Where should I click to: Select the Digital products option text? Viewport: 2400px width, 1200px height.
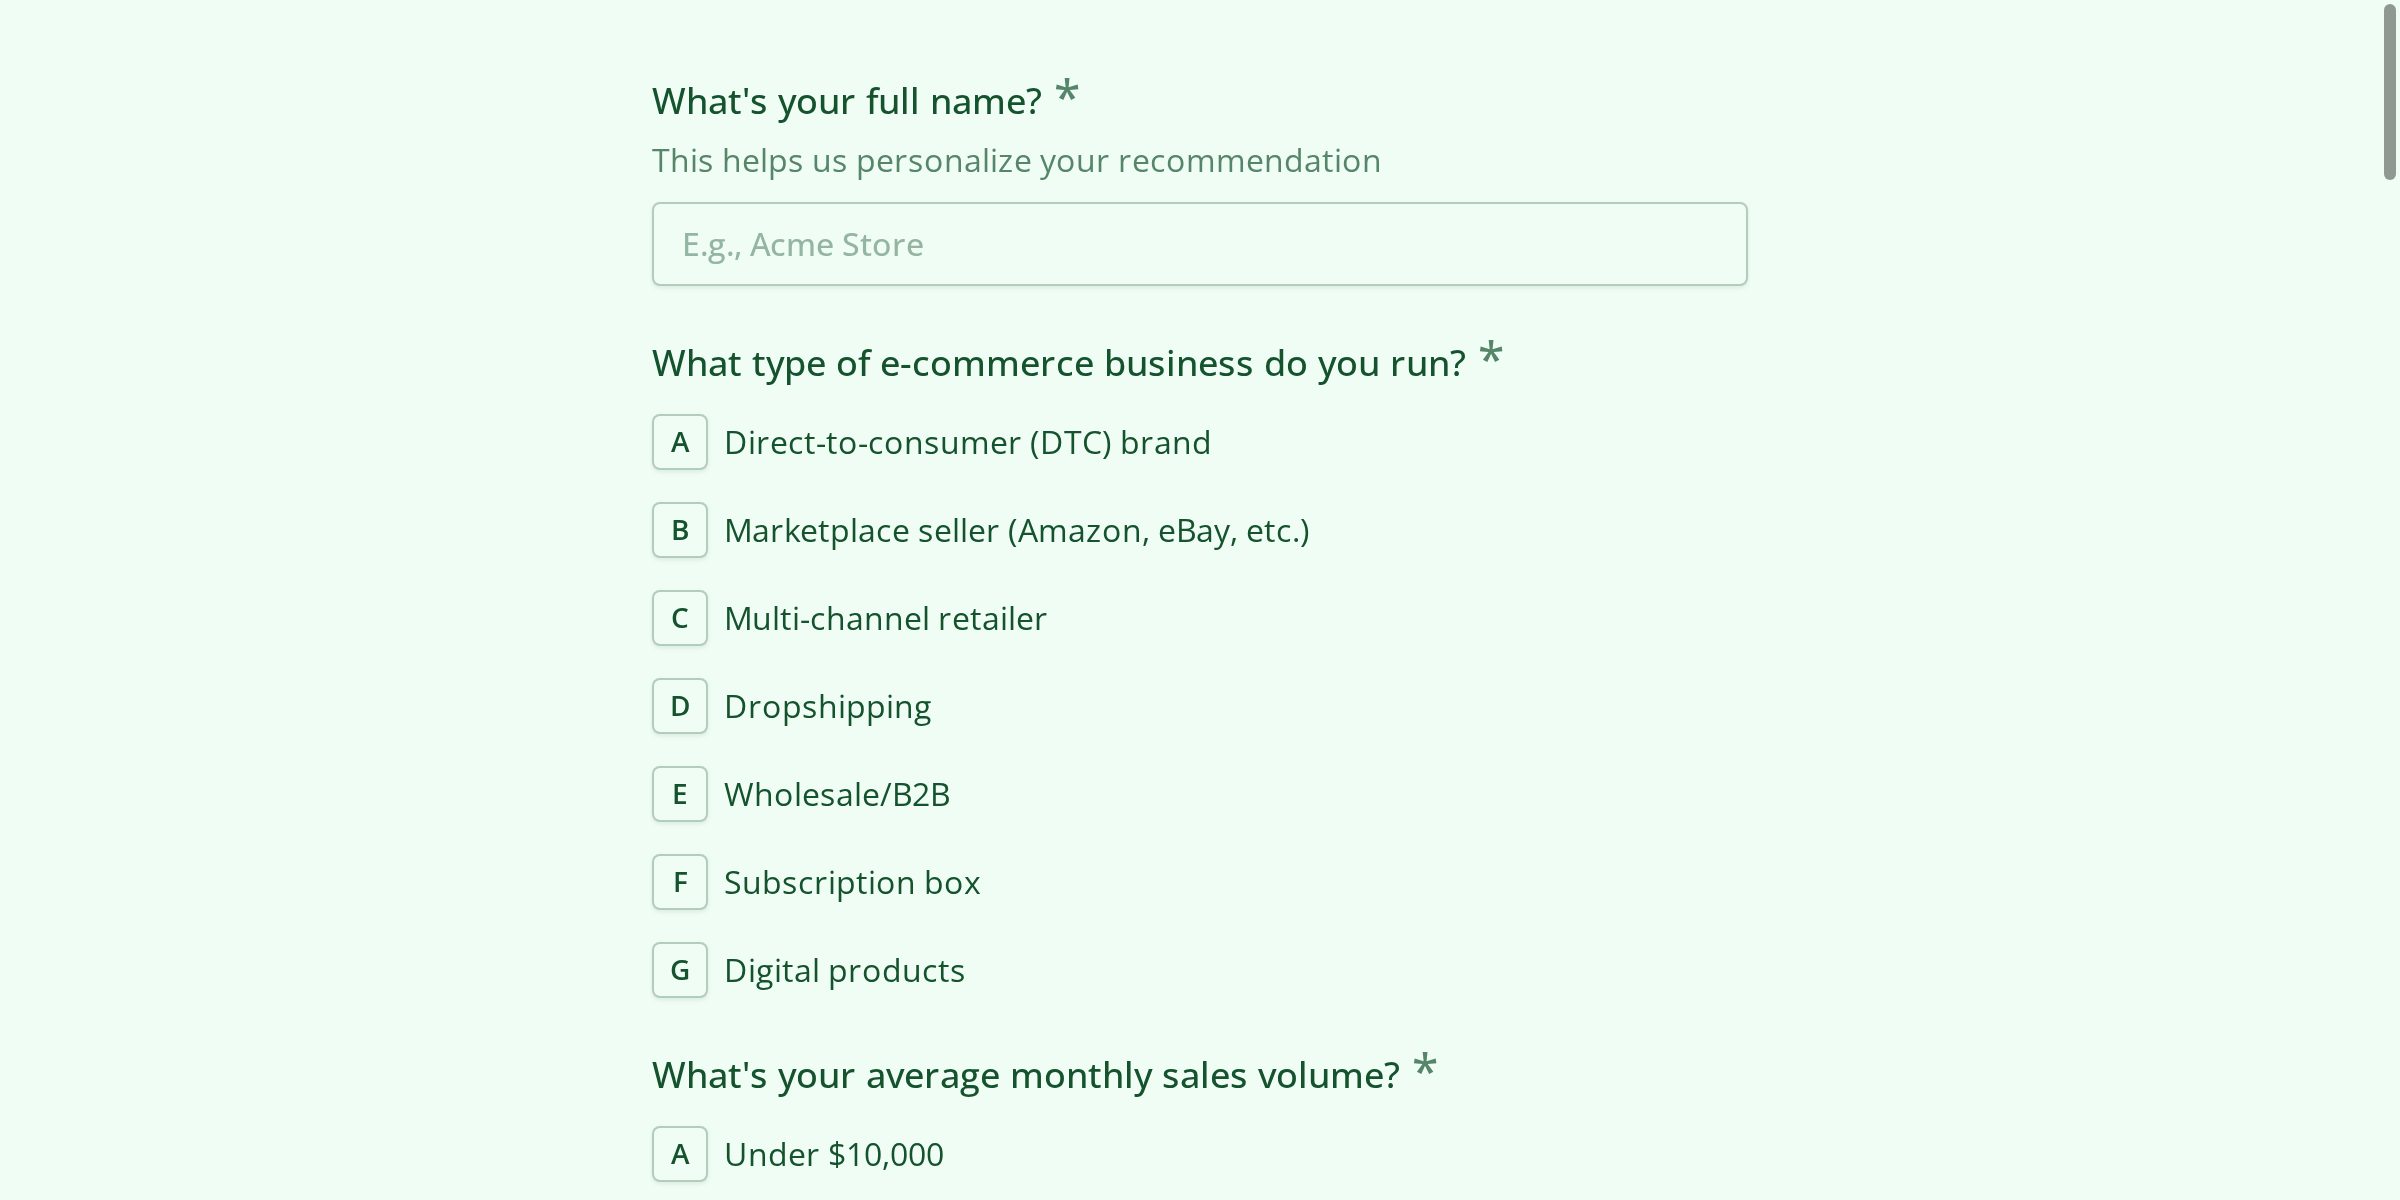click(844, 970)
